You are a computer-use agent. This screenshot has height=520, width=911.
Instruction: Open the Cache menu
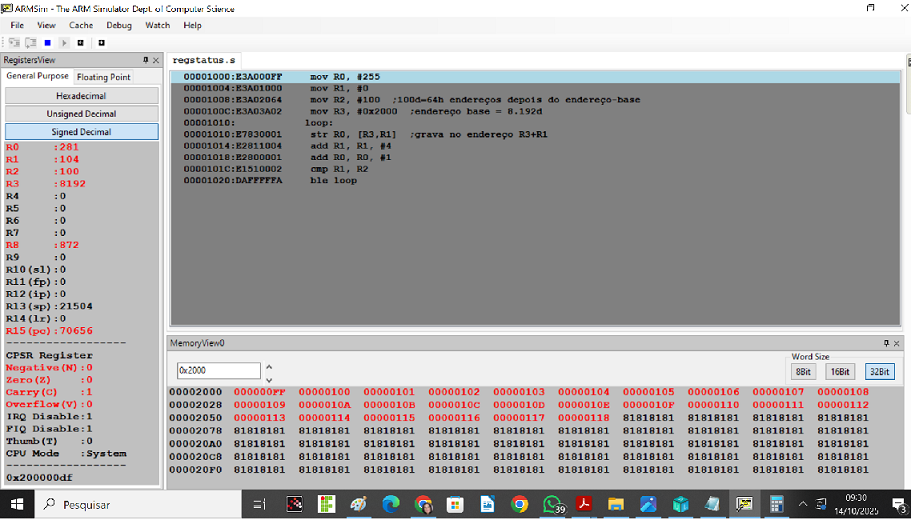[x=81, y=25]
